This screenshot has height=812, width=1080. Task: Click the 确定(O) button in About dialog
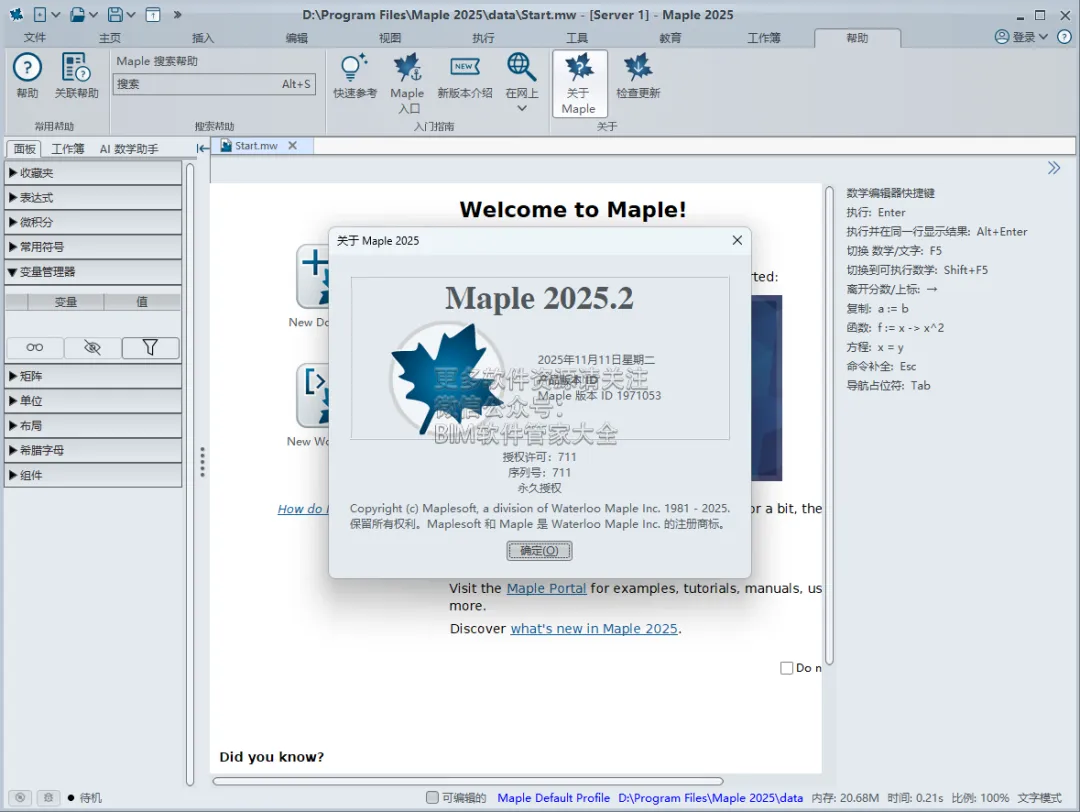[x=539, y=551]
